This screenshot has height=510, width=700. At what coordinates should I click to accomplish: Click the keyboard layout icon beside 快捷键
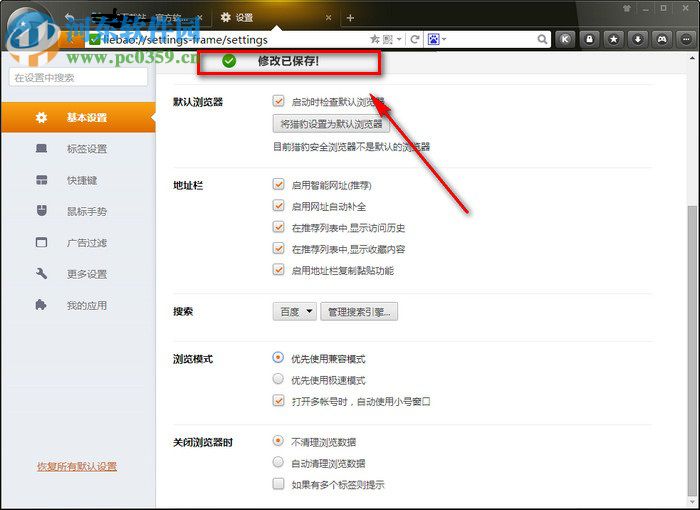pyautogui.click(x=41, y=180)
